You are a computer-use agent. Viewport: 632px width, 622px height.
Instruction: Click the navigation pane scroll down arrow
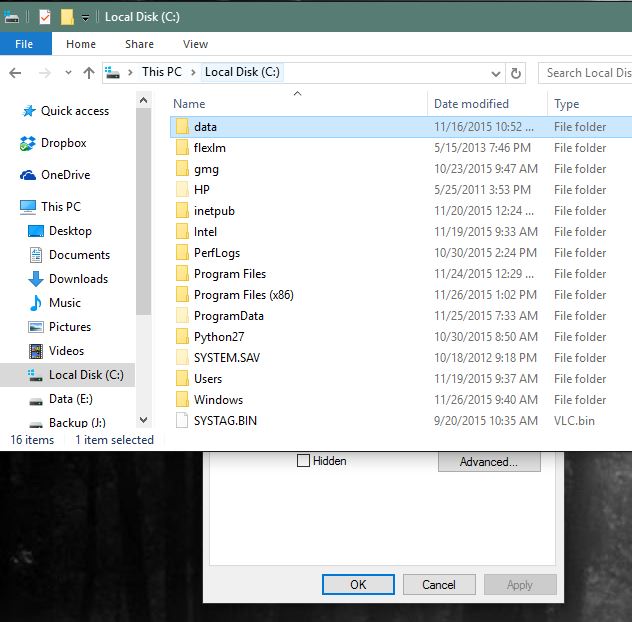coord(143,420)
